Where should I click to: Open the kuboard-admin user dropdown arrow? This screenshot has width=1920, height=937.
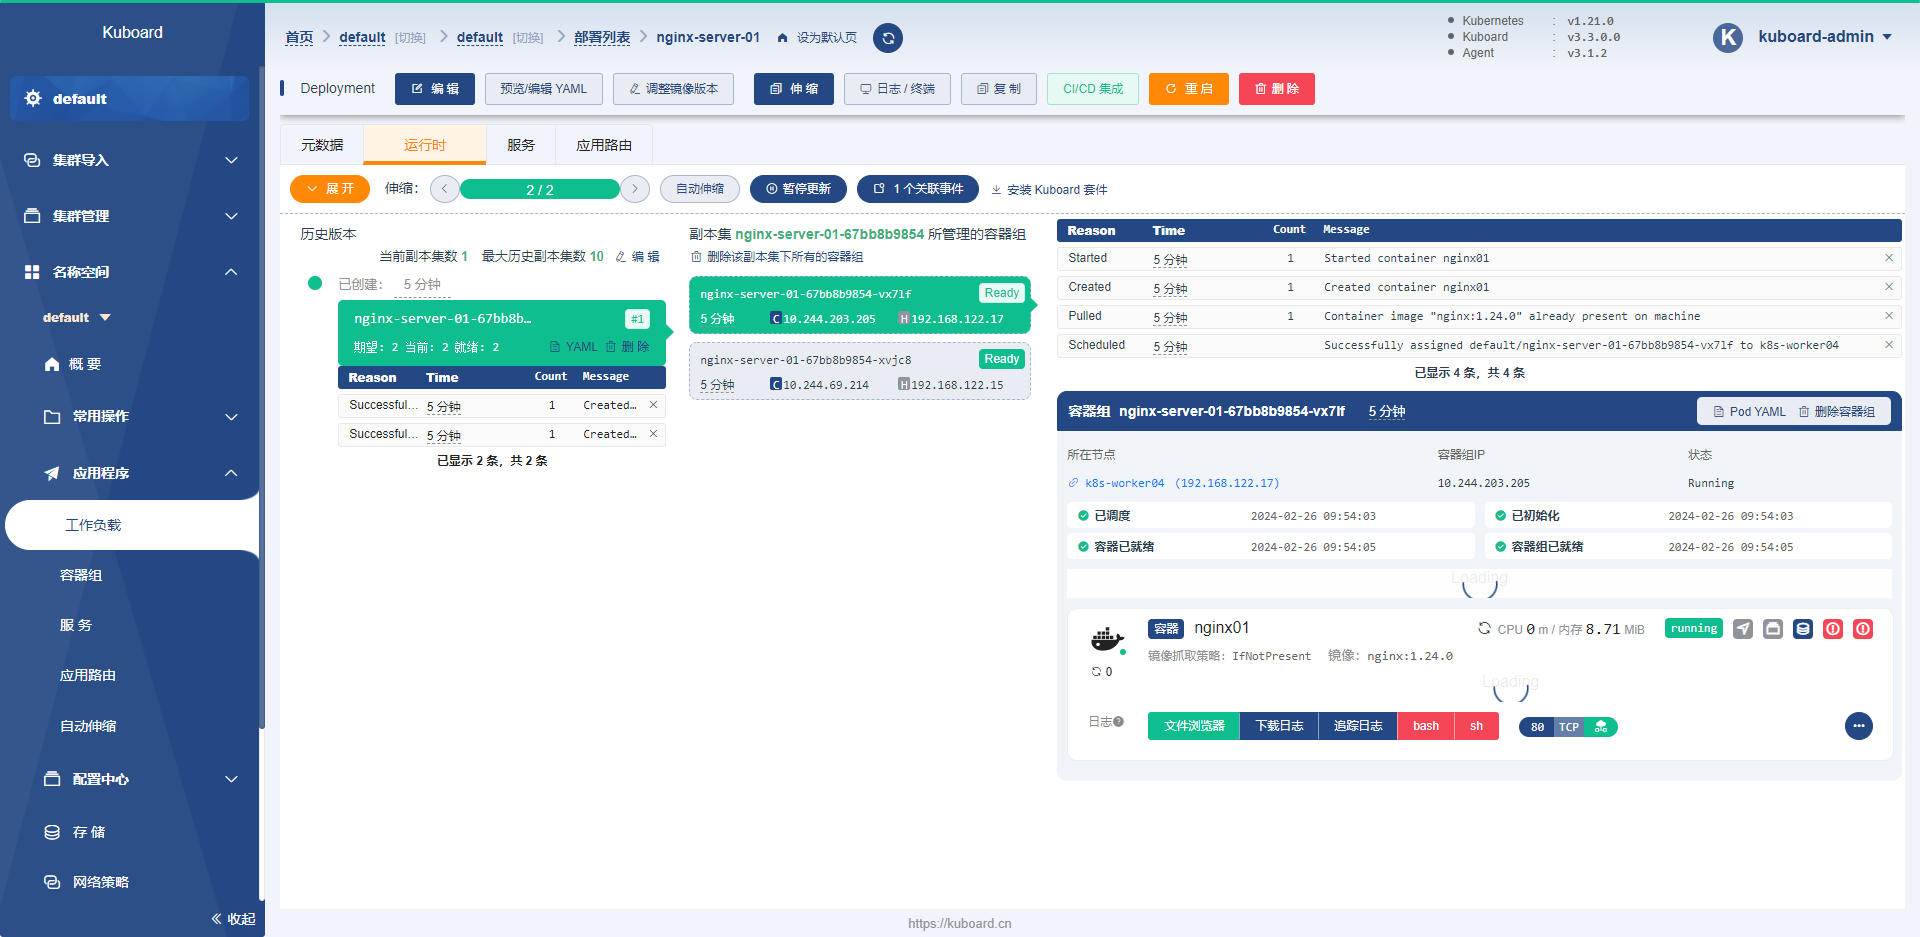click(1887, 37)
